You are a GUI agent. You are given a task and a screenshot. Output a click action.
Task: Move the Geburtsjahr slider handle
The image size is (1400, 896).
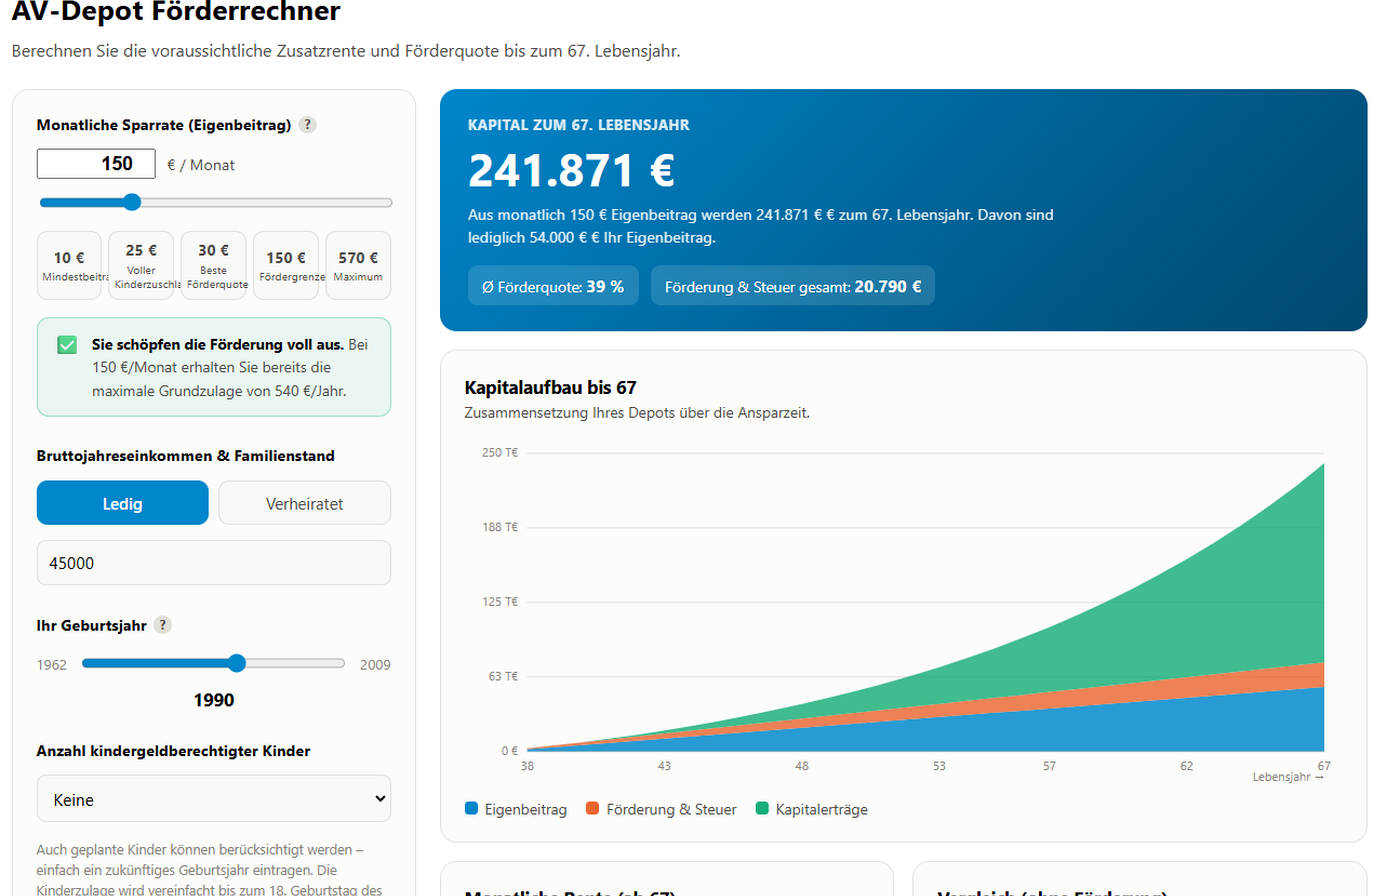(x=237, y=663)
